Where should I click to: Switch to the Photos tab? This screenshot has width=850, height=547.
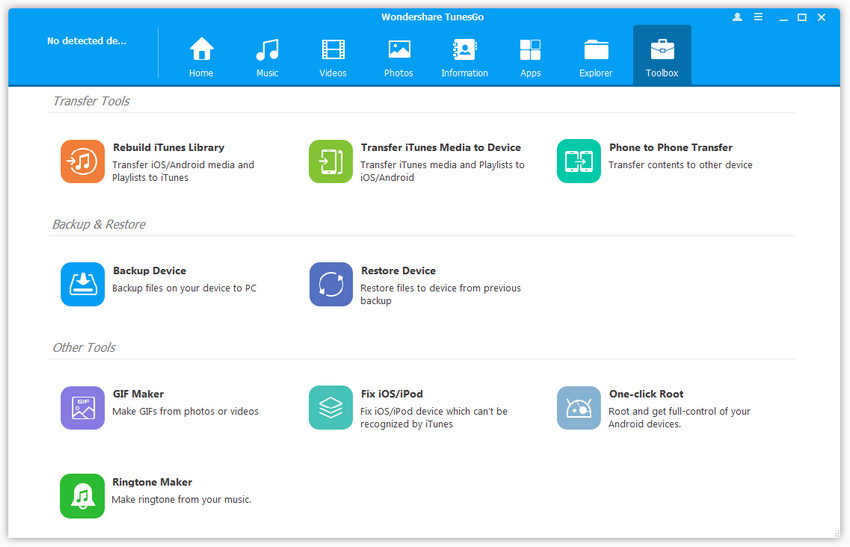pos(399,56)
